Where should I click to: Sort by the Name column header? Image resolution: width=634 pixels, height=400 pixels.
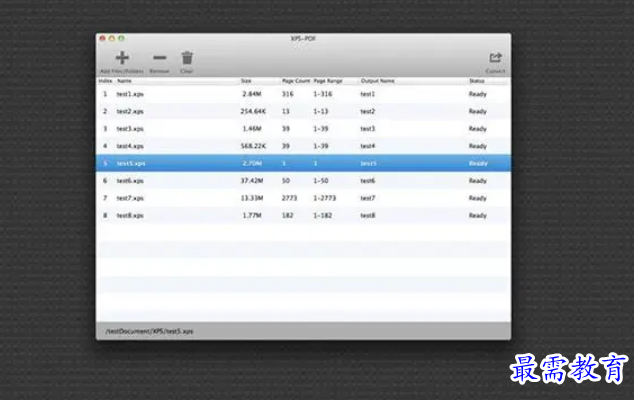click(124, 81)
